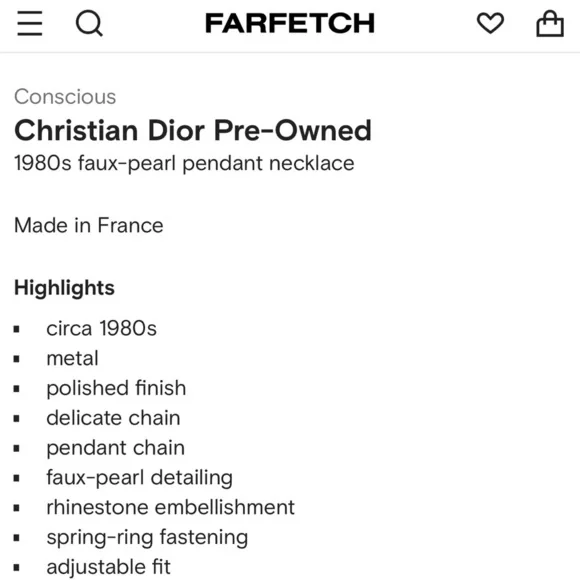Go to the Farfetch logo homepage
This screenshot has width=580, height=580.
click(x=290, y=23)
